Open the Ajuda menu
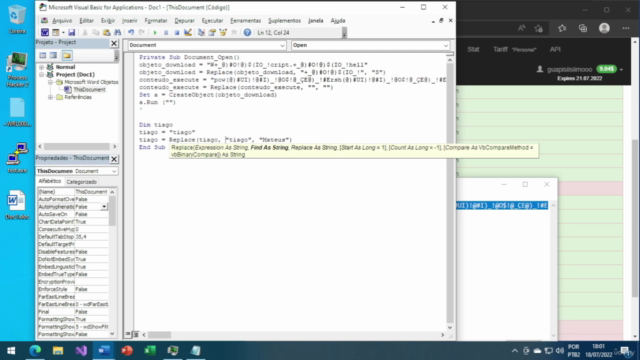Image resolution: width=640 pixels, height=360 pixels. (x=338, y=20)
